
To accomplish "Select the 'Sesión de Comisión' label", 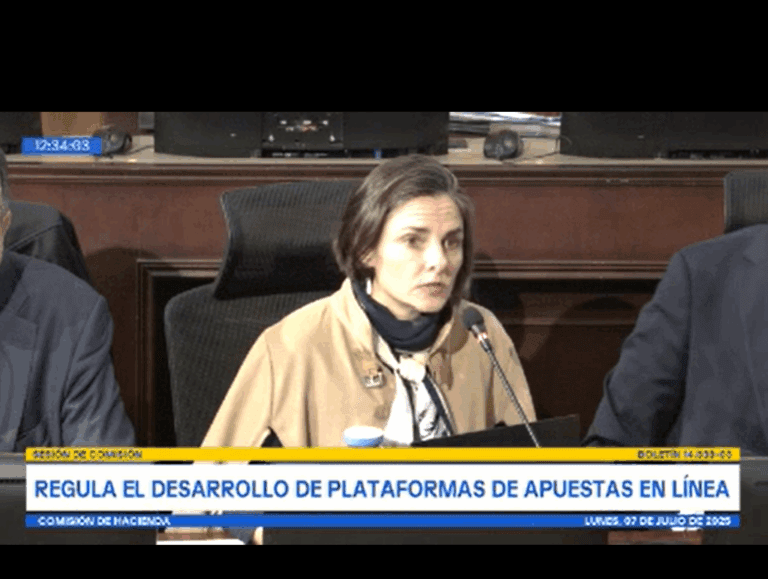I will tap(88, 454).
